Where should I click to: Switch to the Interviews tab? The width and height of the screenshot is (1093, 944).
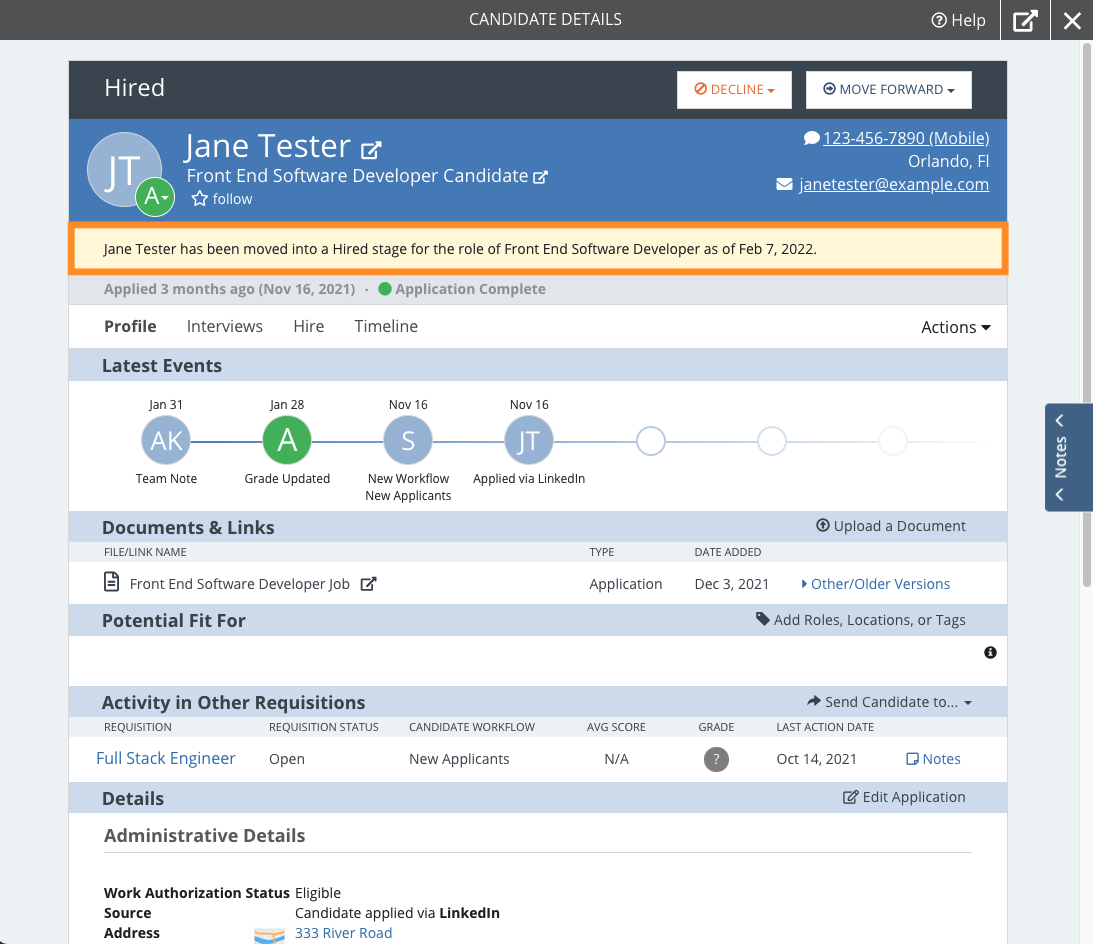(x=224, y=326)
